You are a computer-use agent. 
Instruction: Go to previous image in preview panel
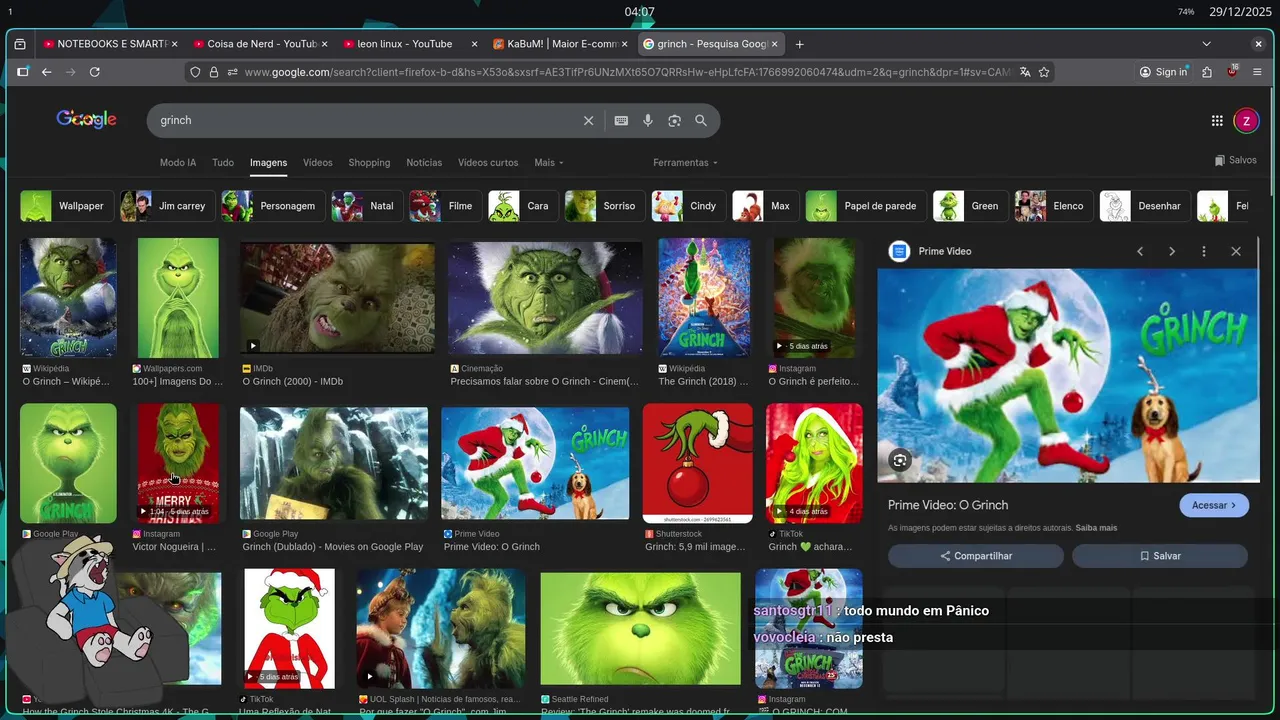[x=1140, y=251]
